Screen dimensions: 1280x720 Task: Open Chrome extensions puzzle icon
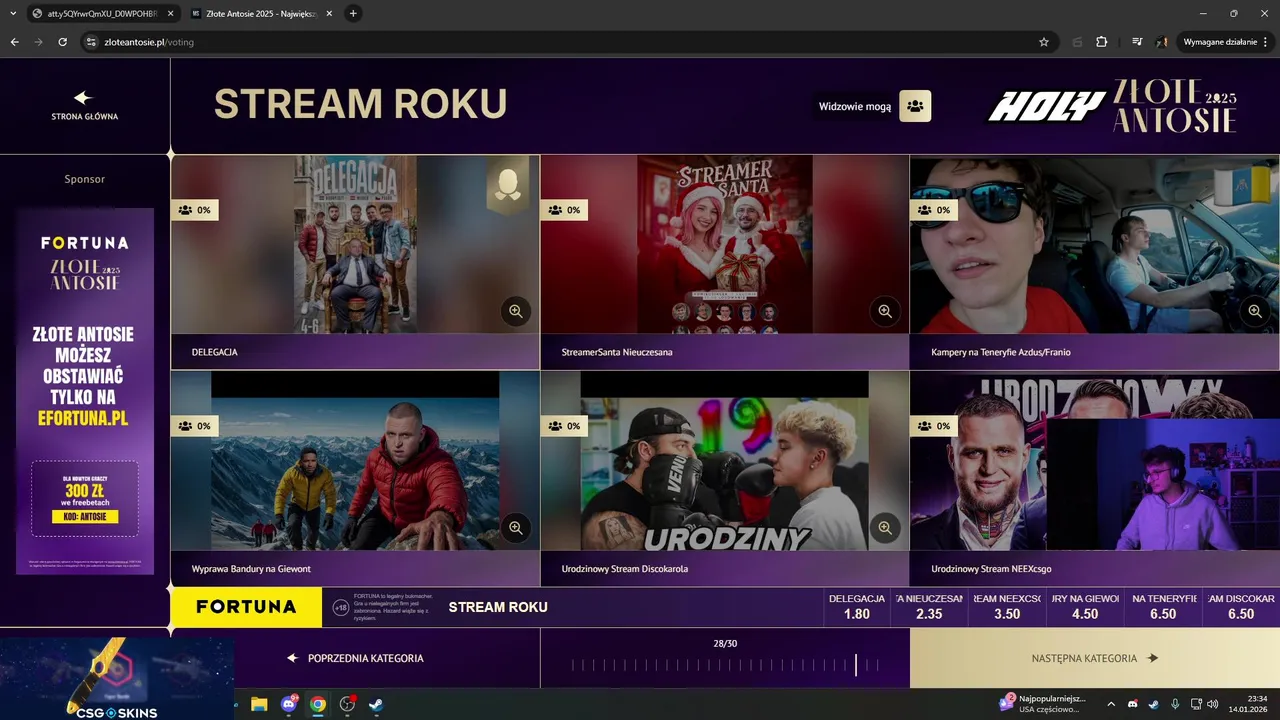[1102, 42]
